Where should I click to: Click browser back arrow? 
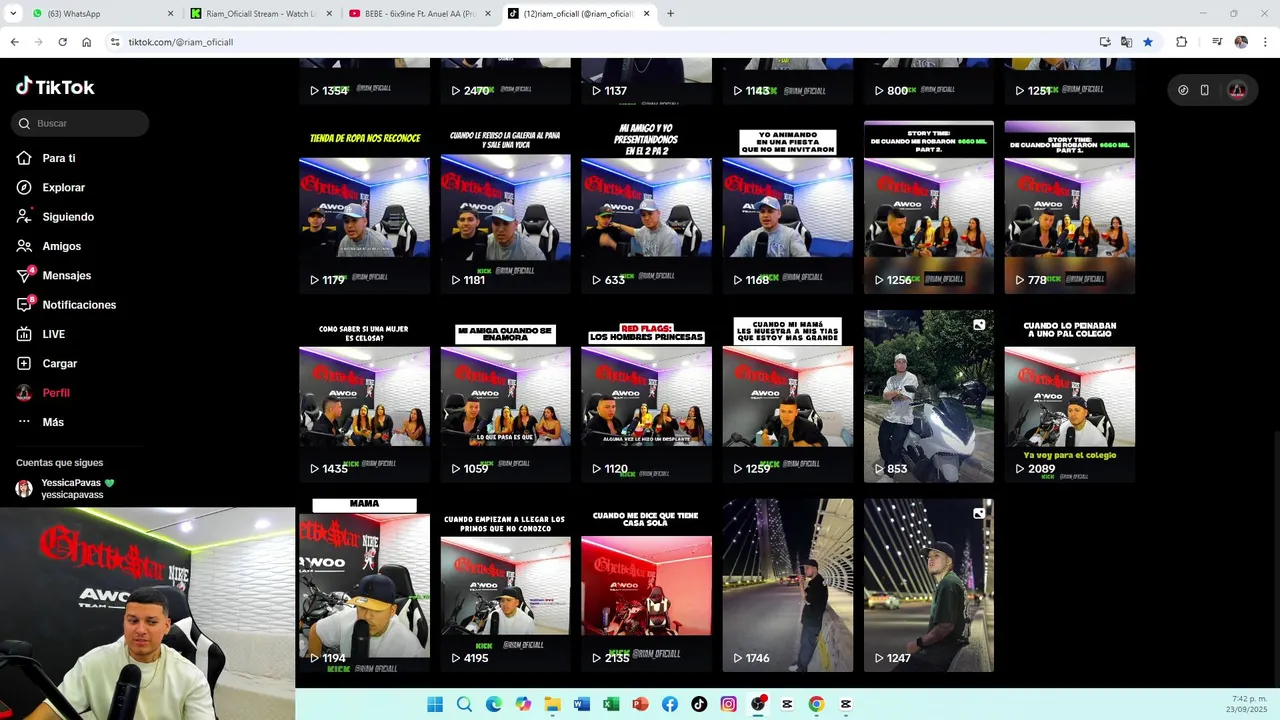pos(14,42)
